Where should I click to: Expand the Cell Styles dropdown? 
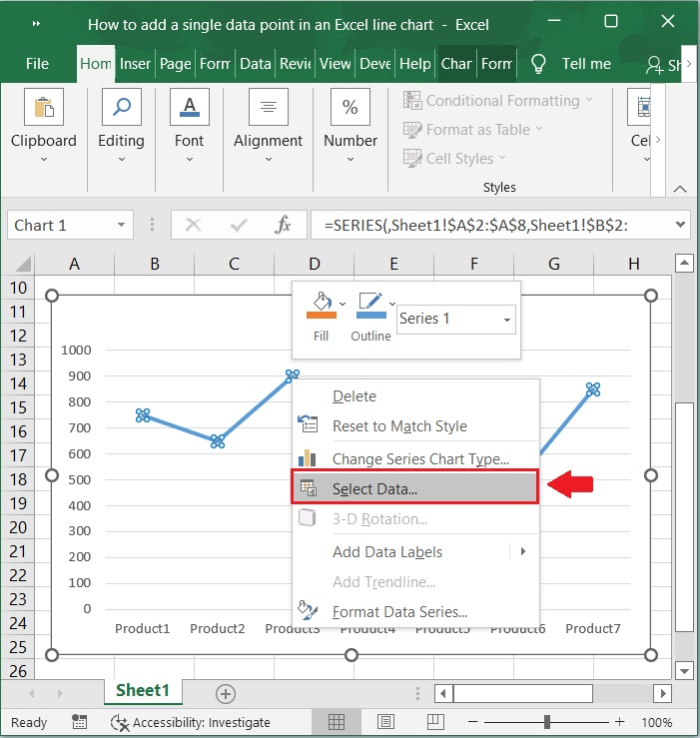pos(502,158)
